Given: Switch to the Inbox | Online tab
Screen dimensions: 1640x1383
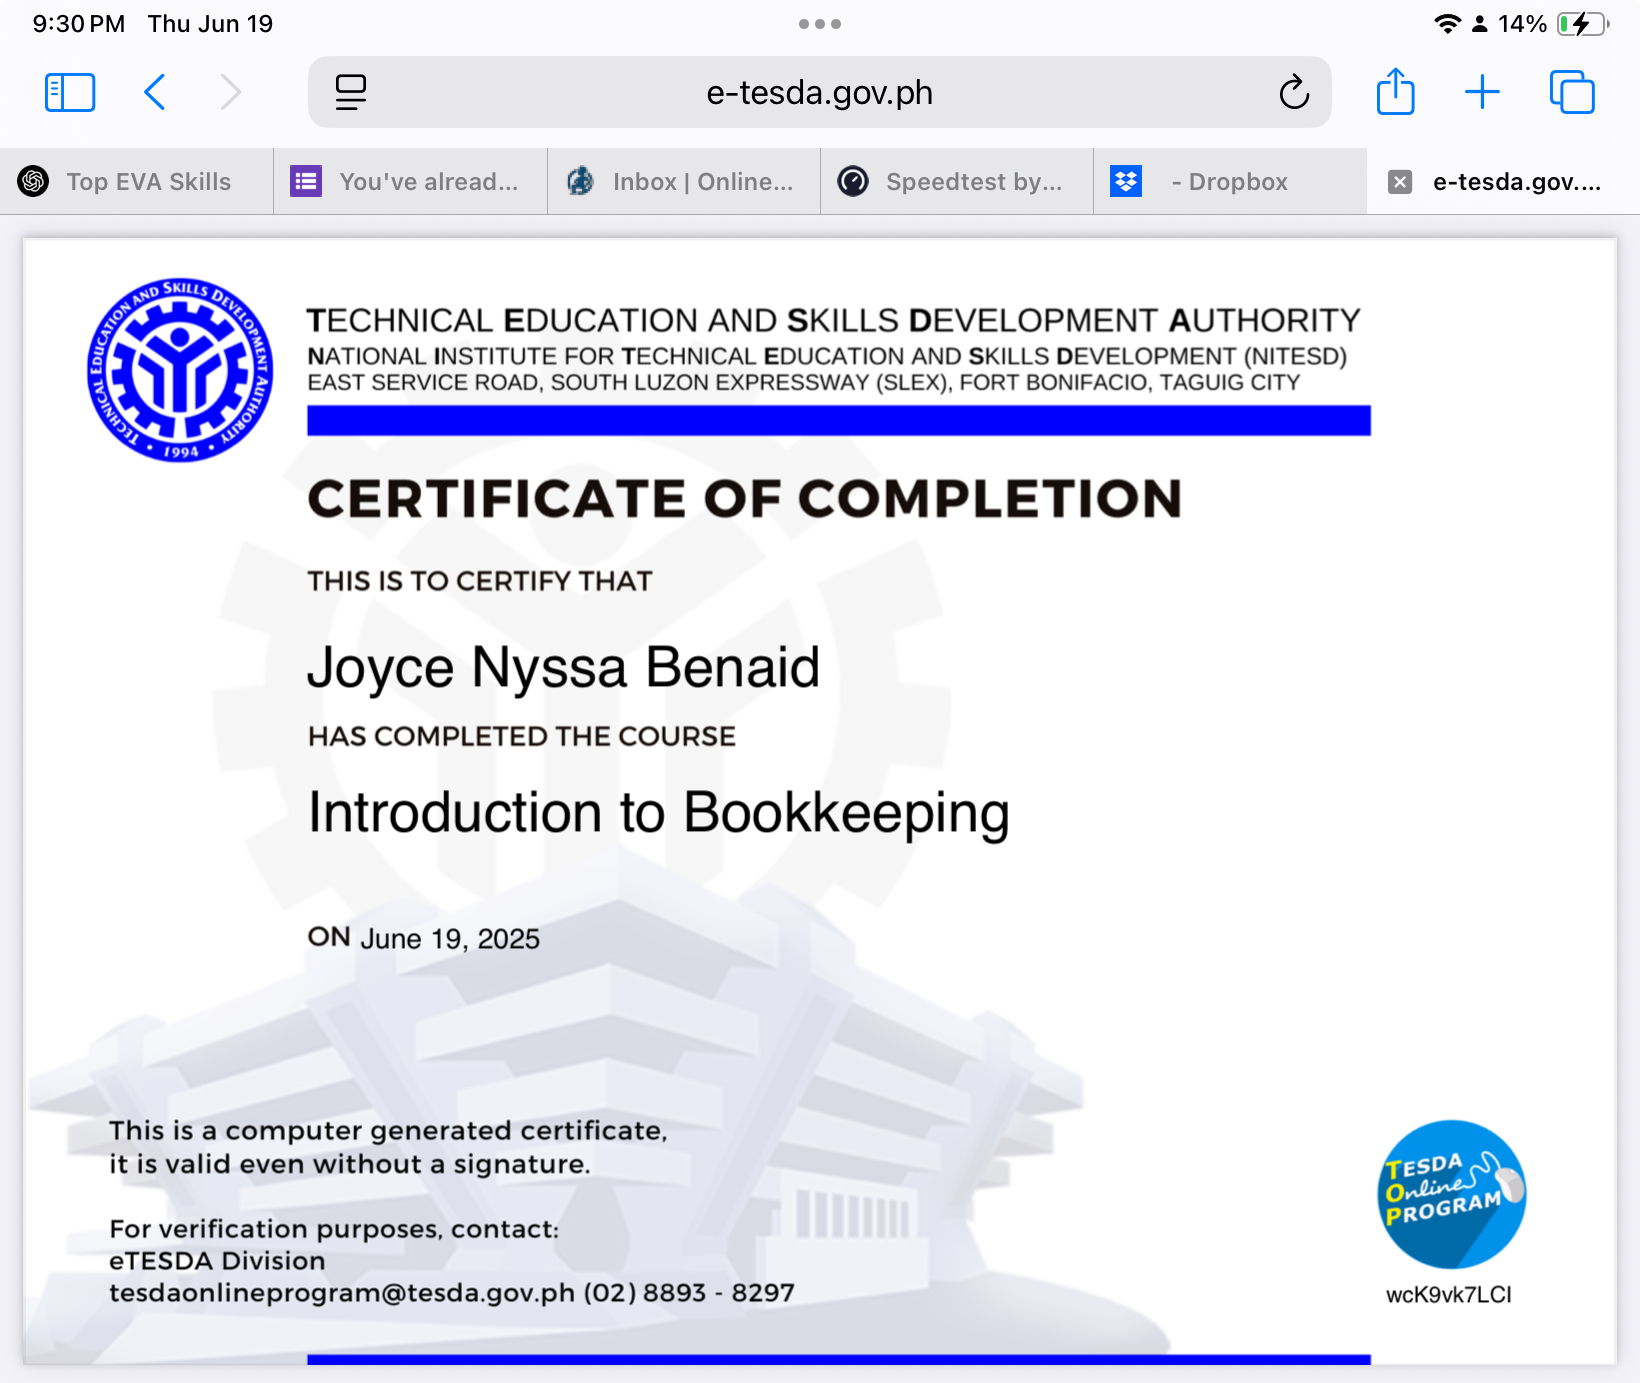Looking at the screenshot, I should coord(683,181).
